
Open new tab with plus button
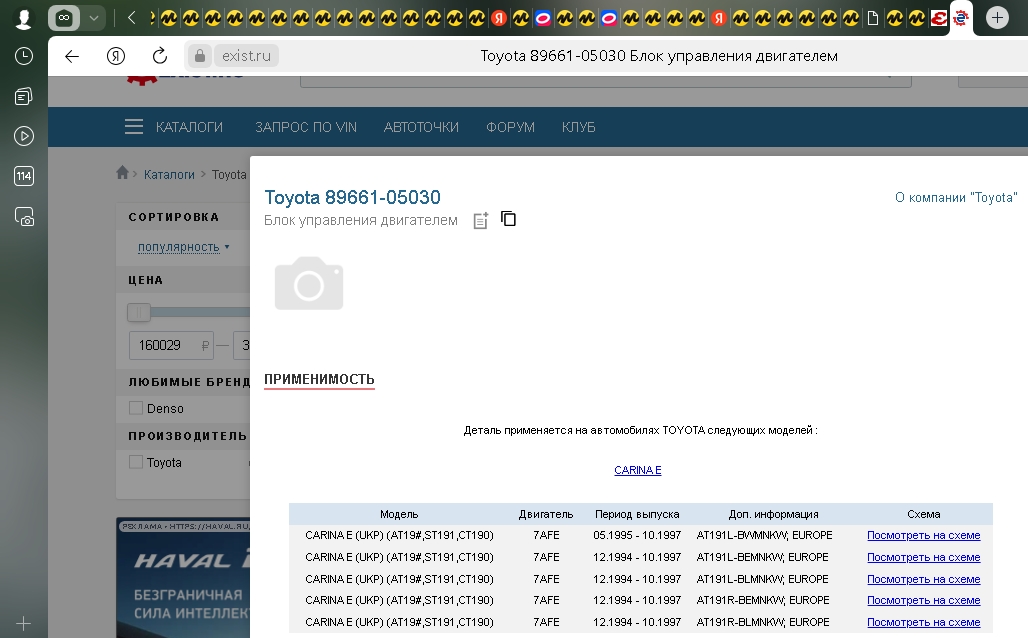997,18
